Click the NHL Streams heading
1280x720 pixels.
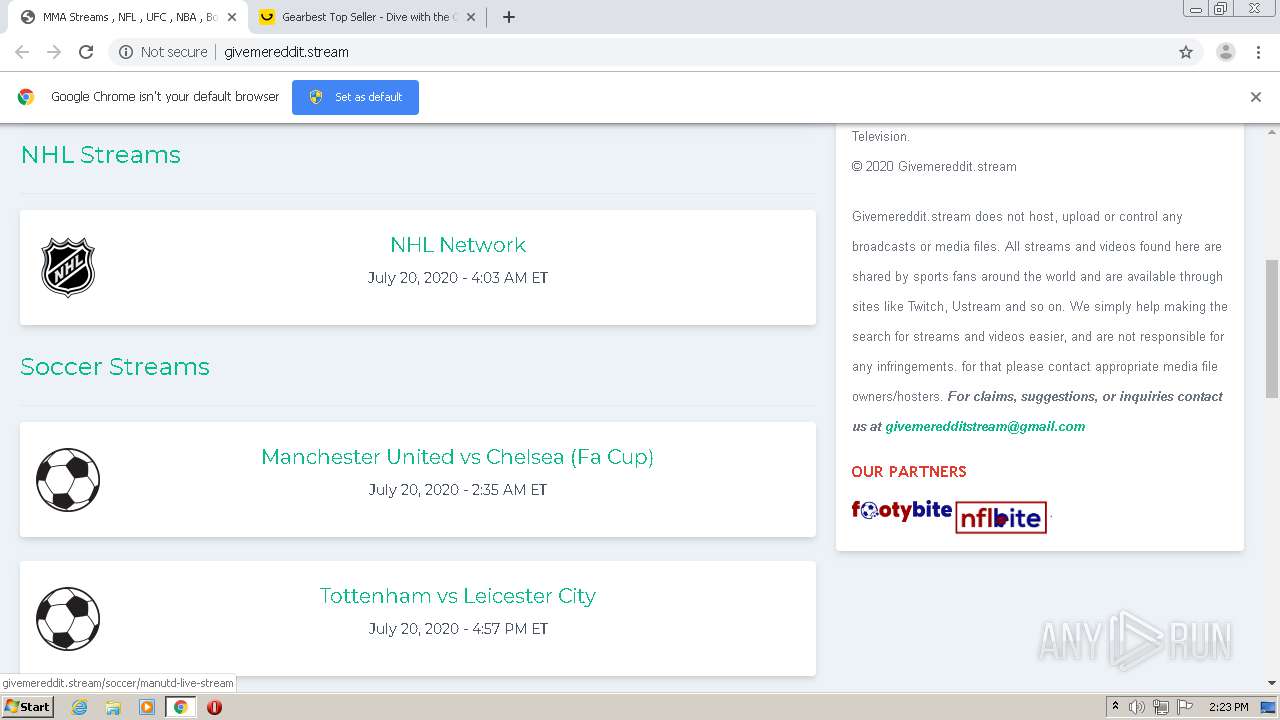click(101, 155)
